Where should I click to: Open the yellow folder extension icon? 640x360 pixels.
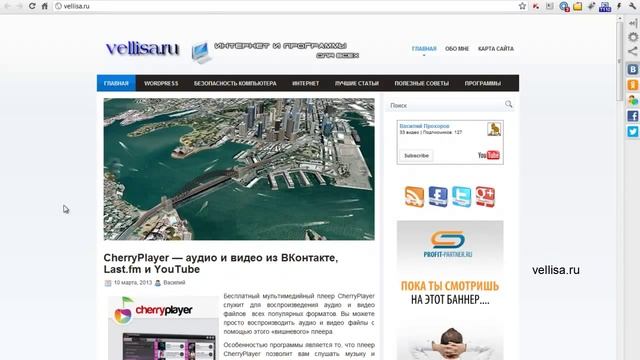coord(578,6)
